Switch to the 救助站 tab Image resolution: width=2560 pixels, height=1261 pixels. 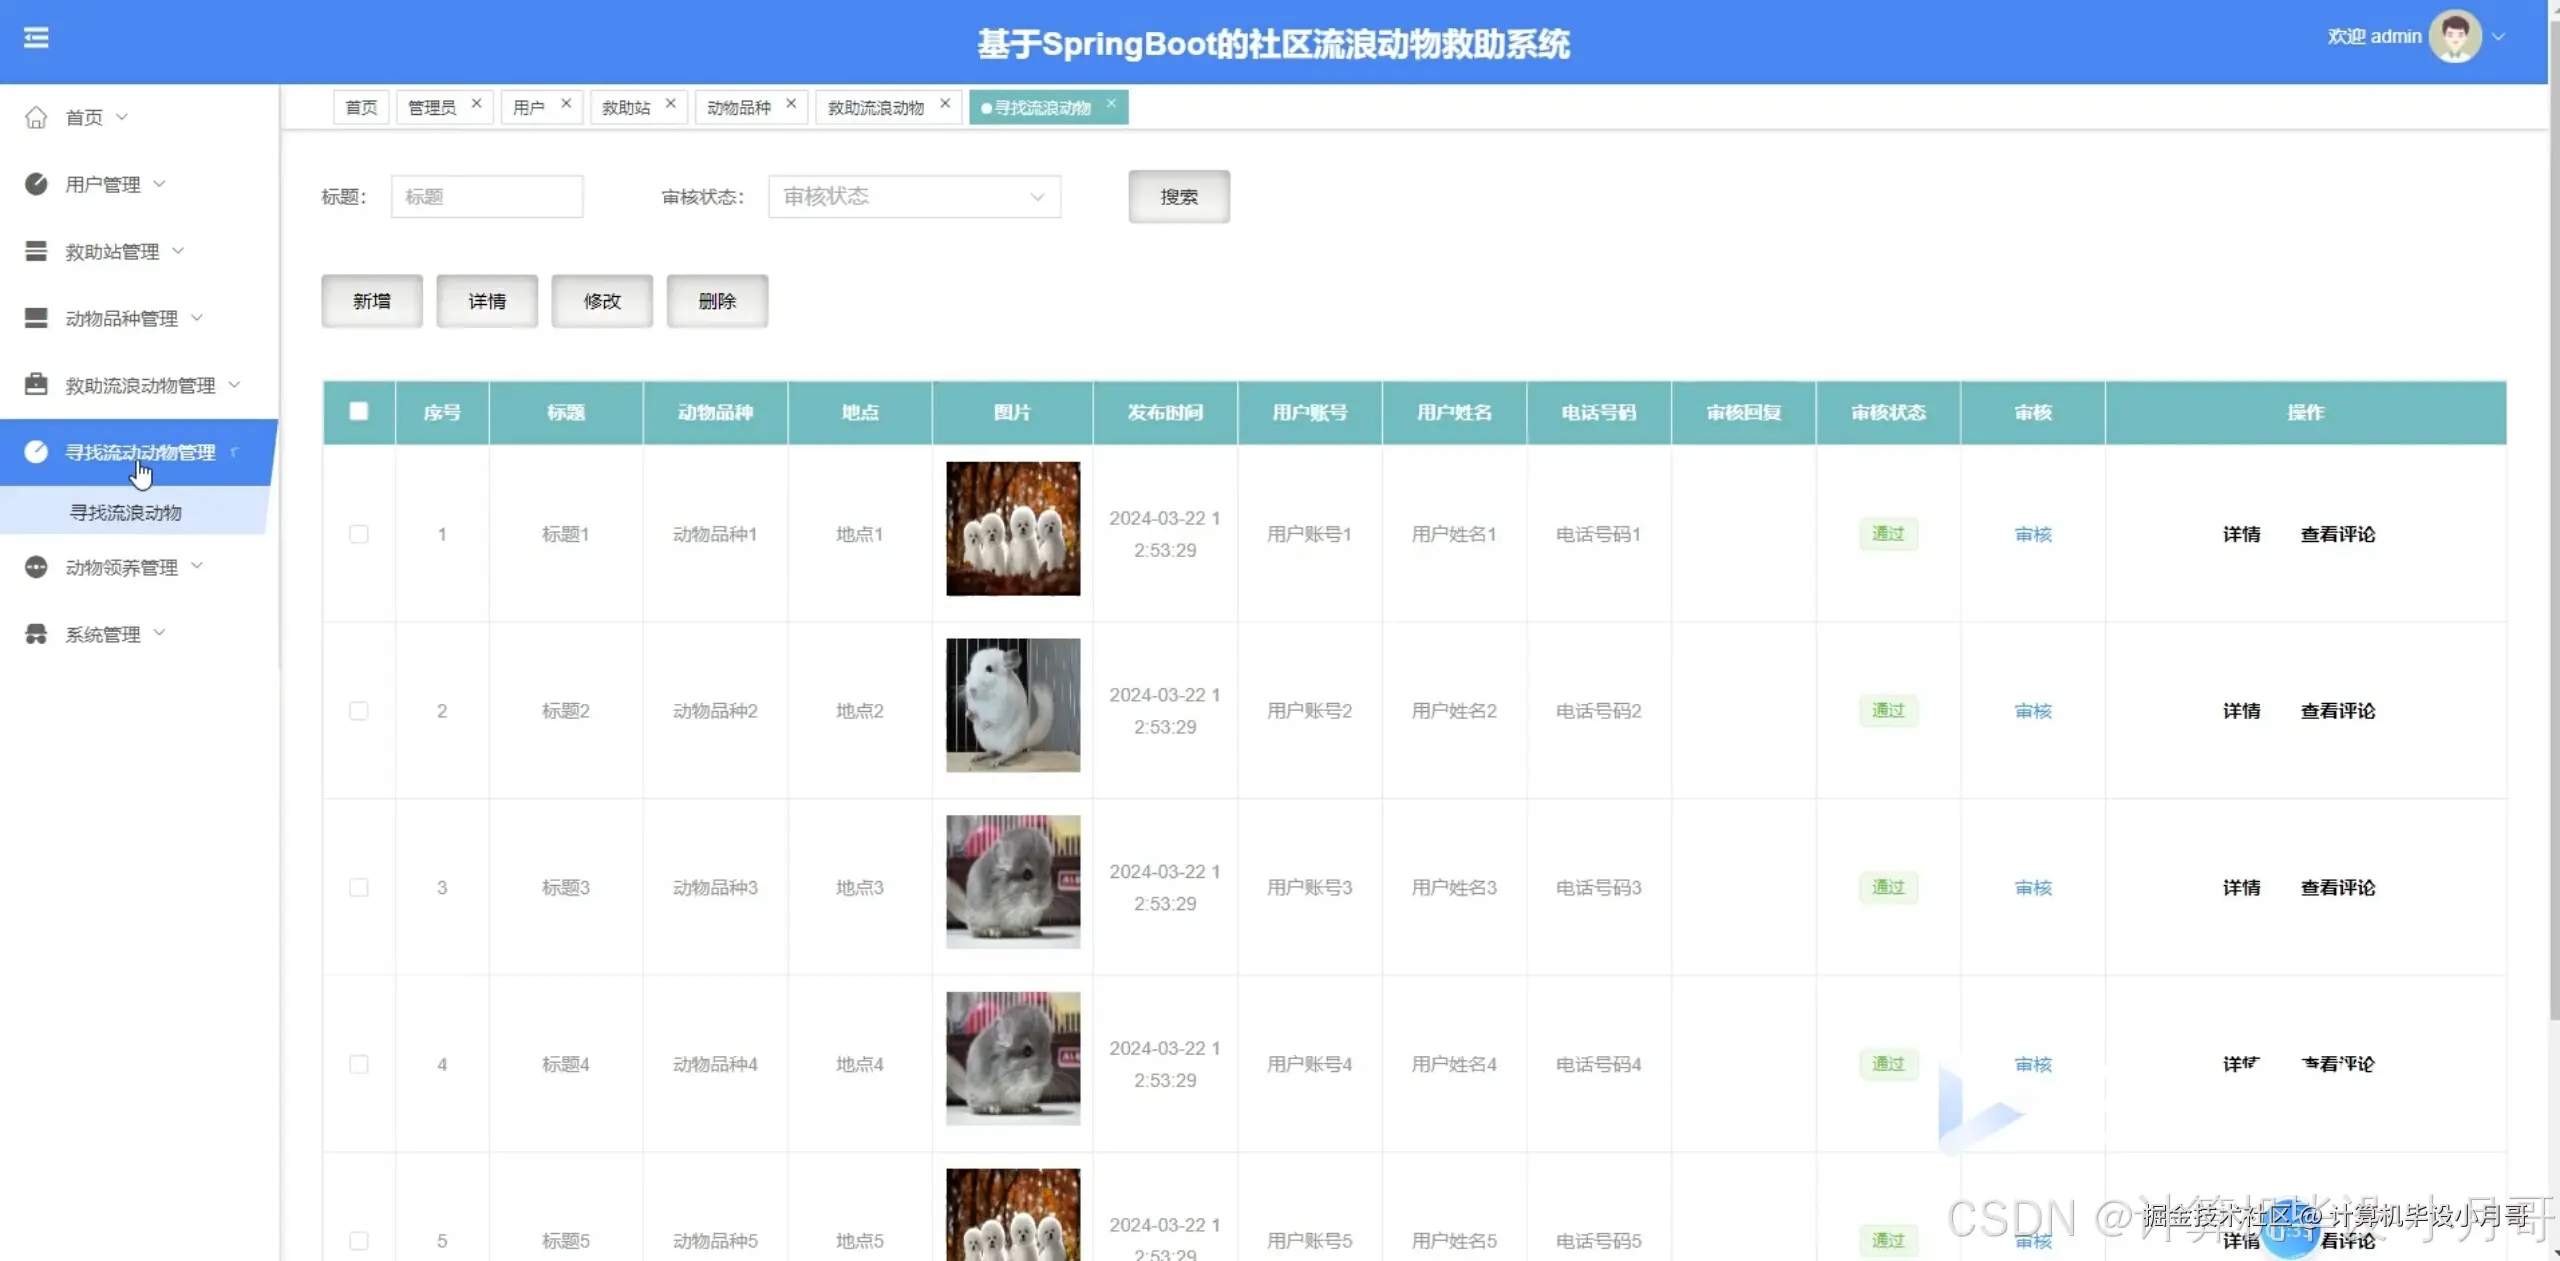626,108
